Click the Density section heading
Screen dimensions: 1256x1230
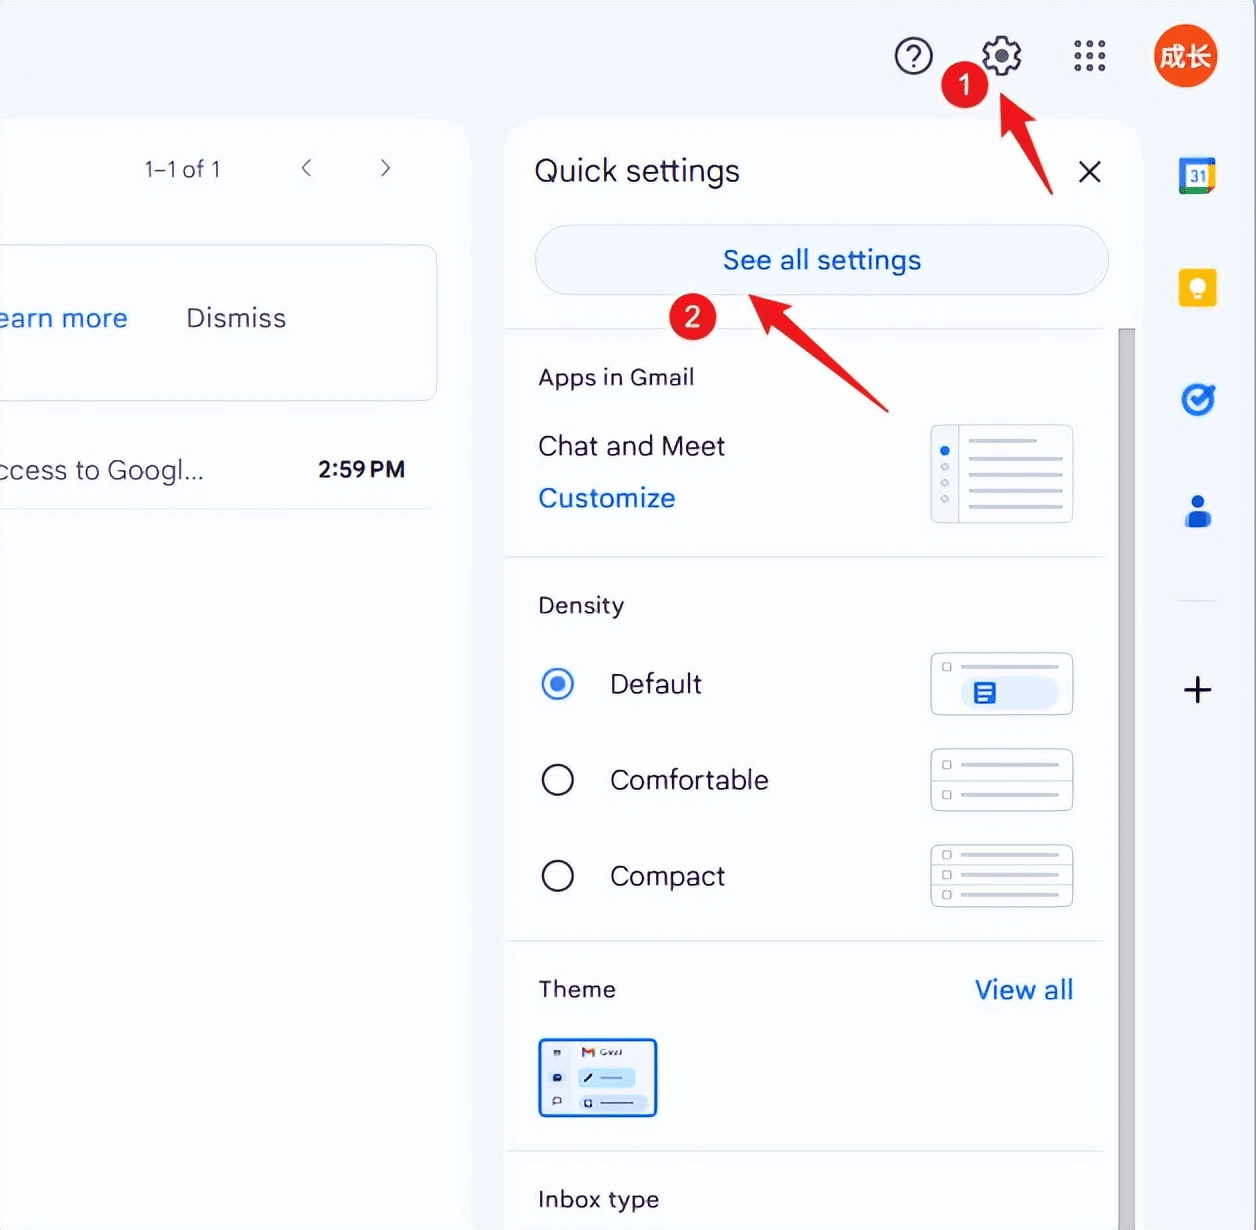[x=581, y=606]
